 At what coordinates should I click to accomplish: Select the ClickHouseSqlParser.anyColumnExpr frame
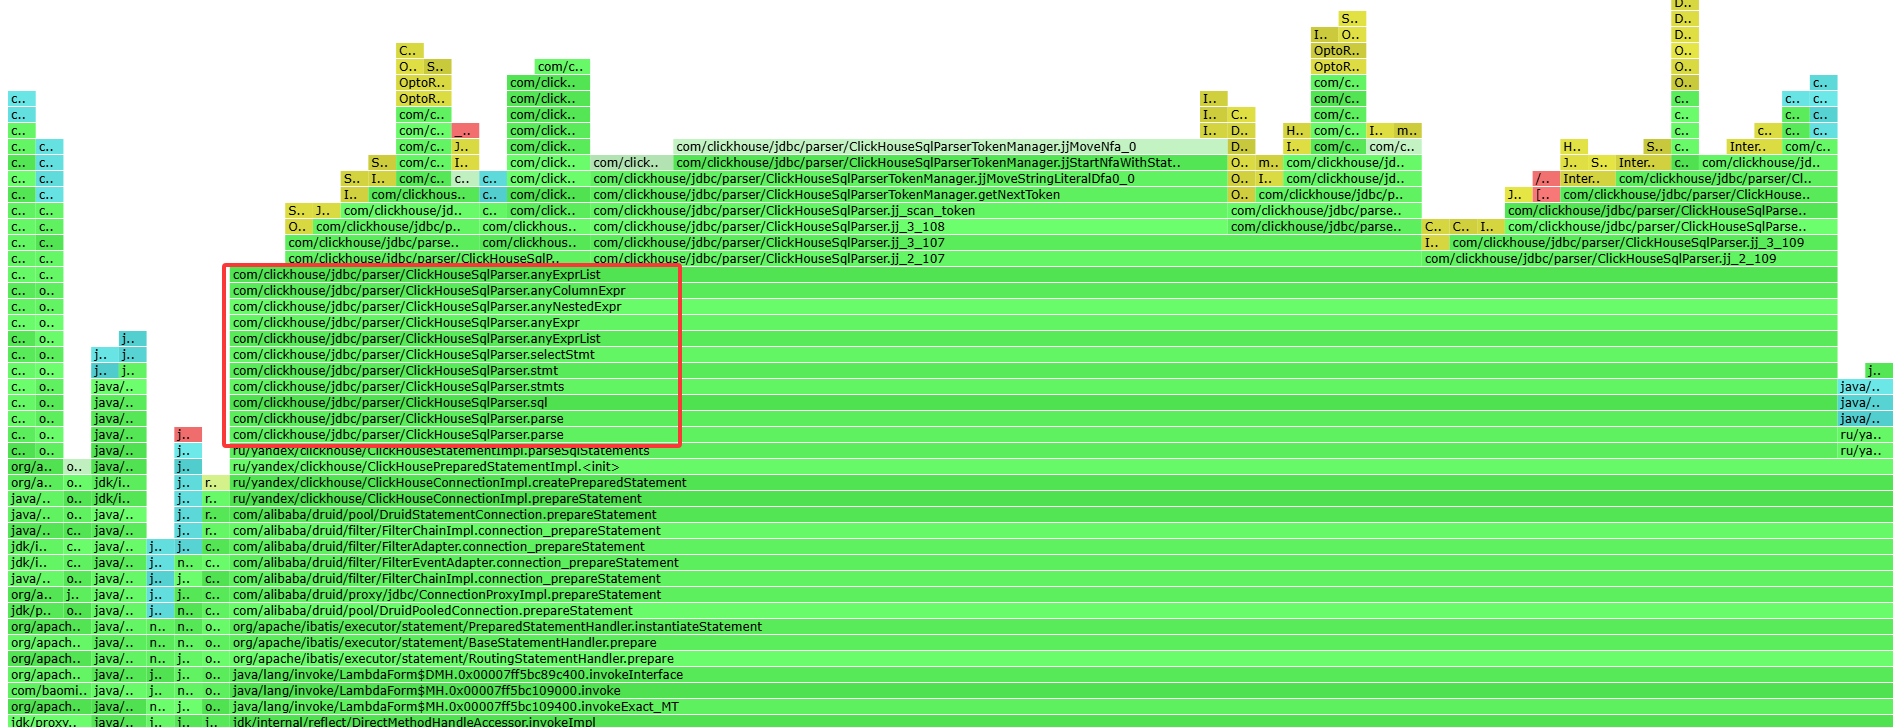click(x=429, y=291)
